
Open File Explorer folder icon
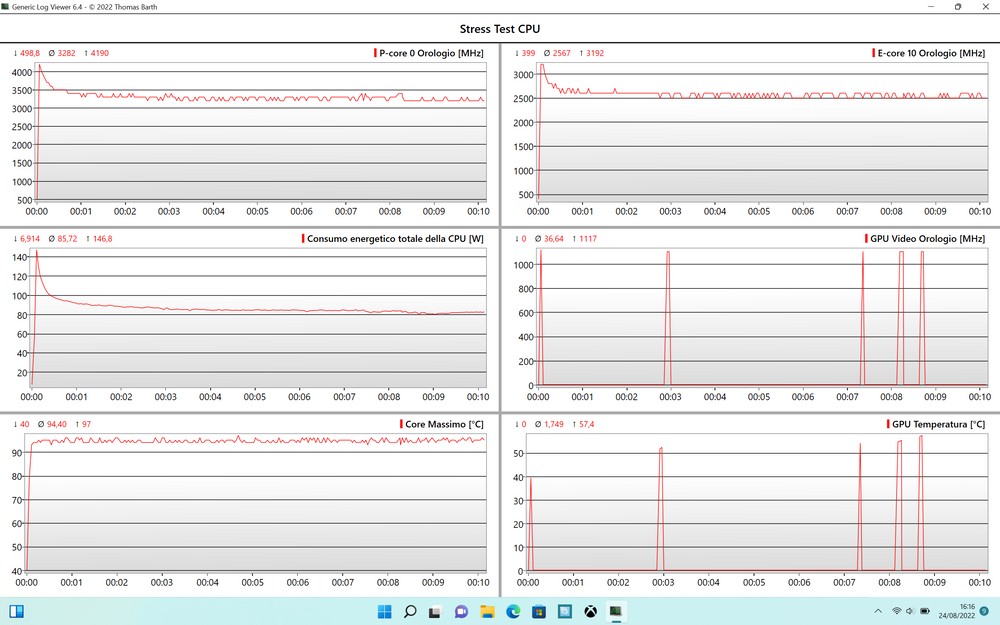pos(488,611)
